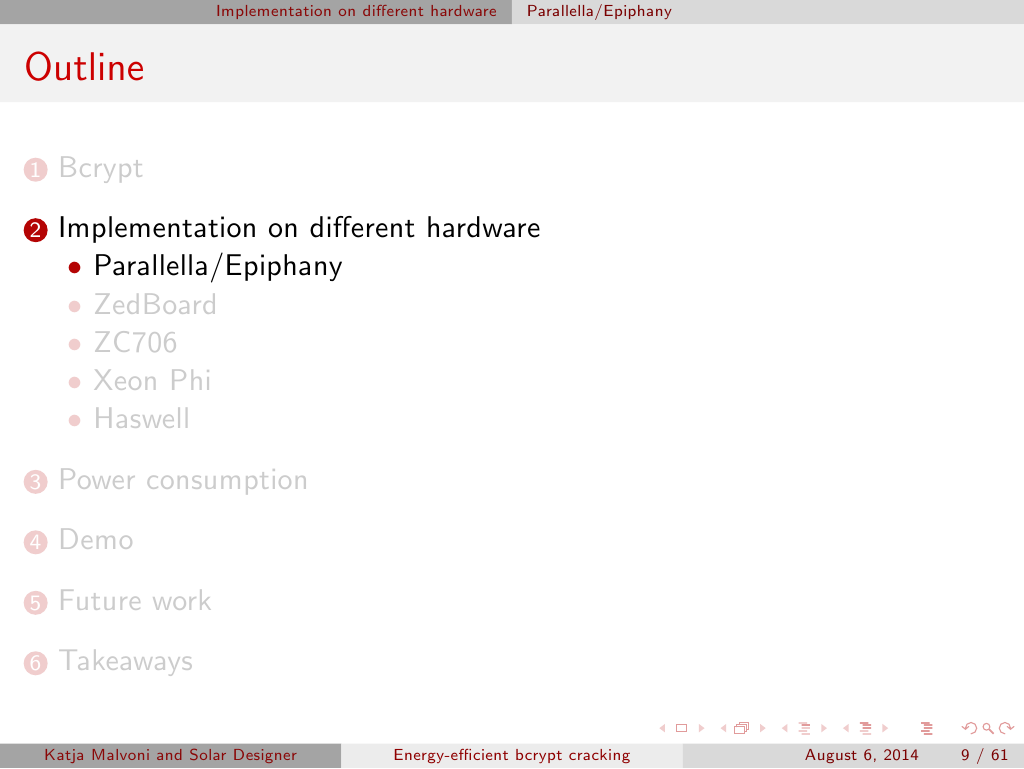Click the next section arrow

(x=886, y=728)
